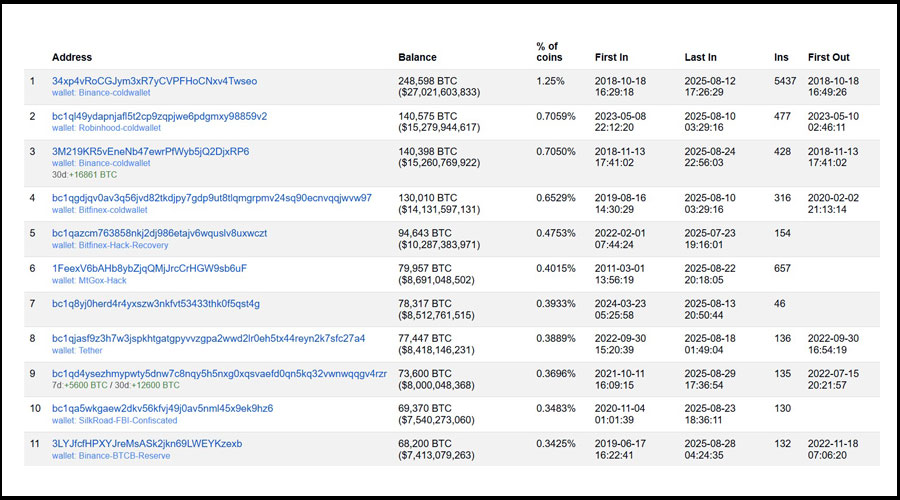Select the Bitfinex-Hack-Recovery wallet link

tap(122, 245)
